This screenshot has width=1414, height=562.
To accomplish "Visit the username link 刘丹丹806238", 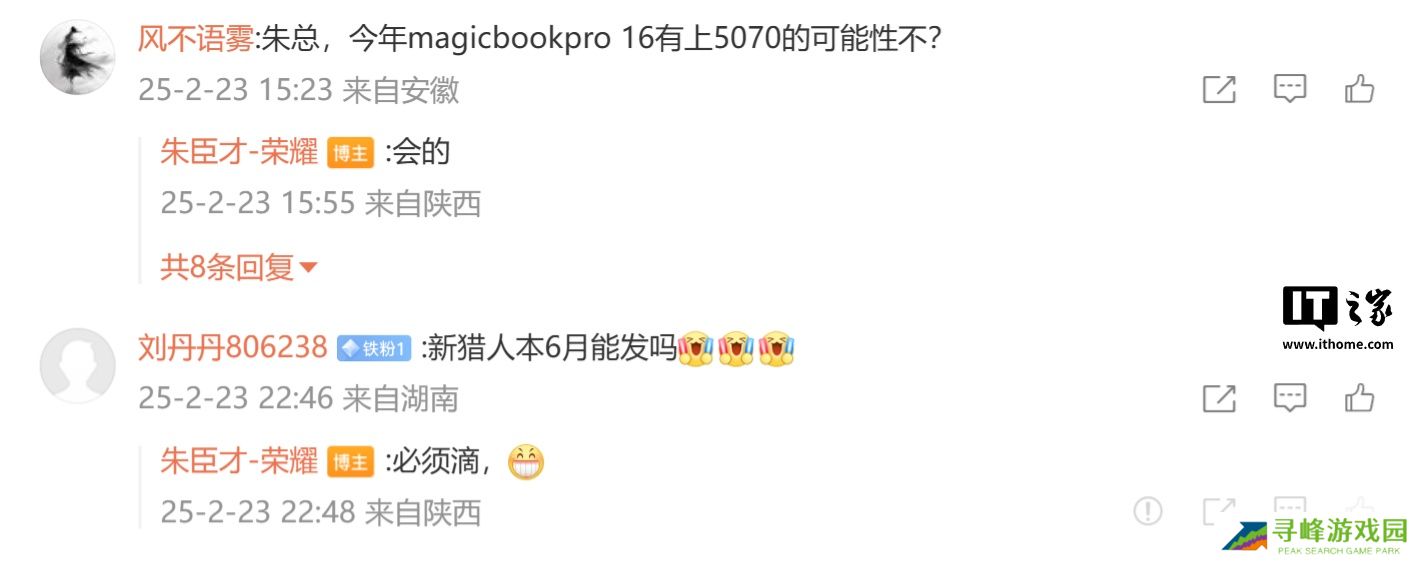I will point(233,347).
